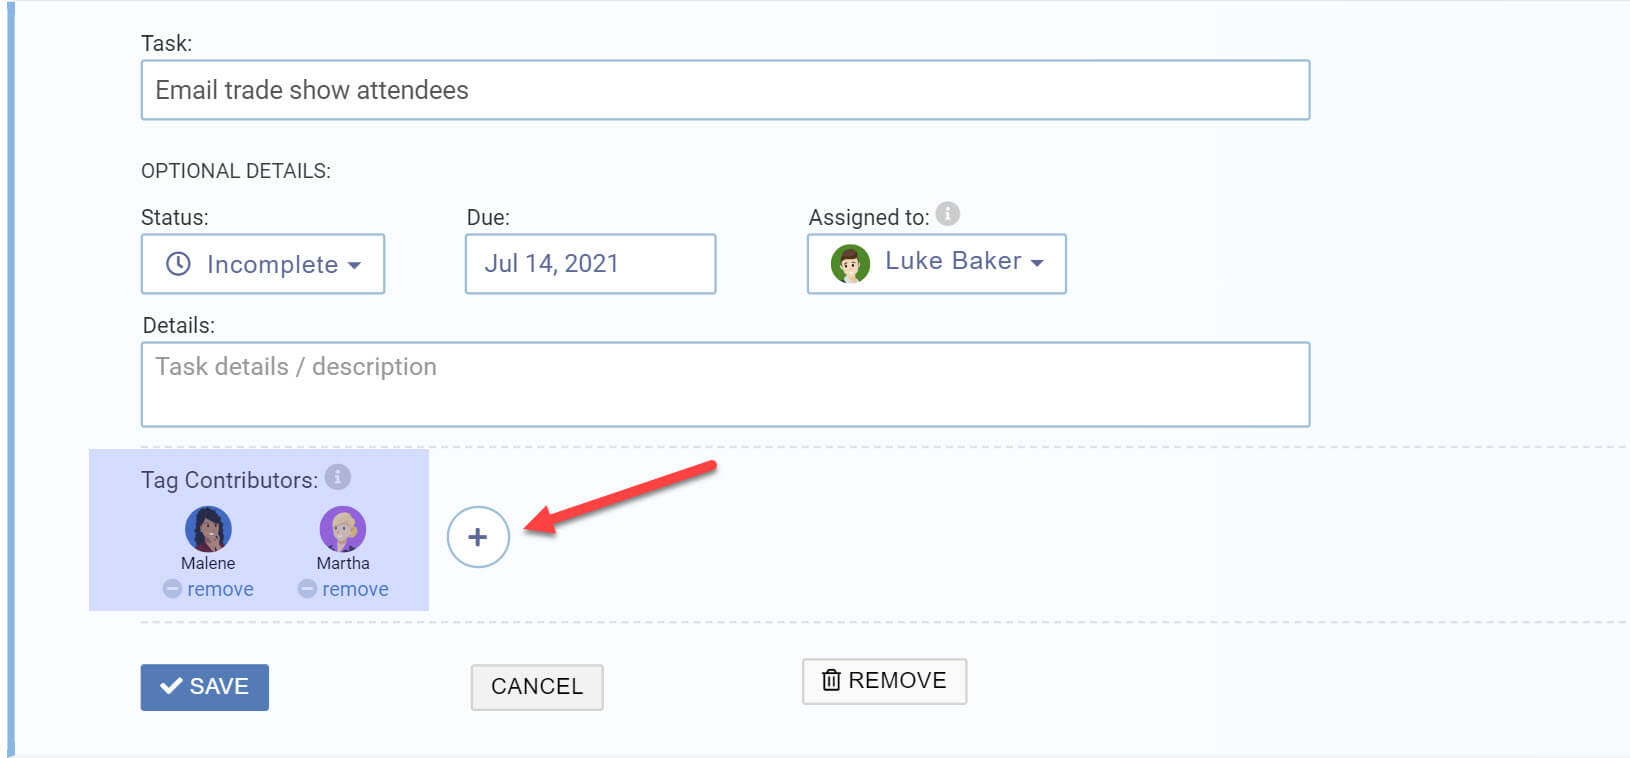Open the Due date field

[590, 264]
